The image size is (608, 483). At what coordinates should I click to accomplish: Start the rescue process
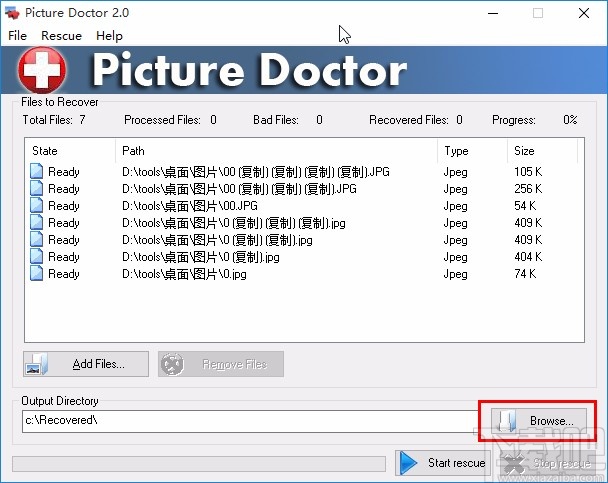pyautogui.click(x=443, y=463)
